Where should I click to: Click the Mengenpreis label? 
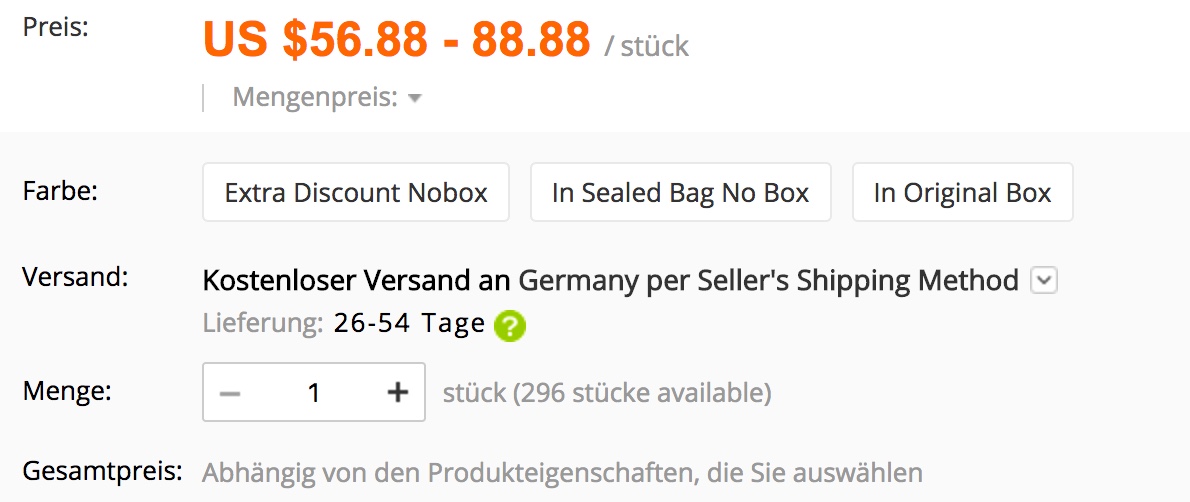(315, 98)
